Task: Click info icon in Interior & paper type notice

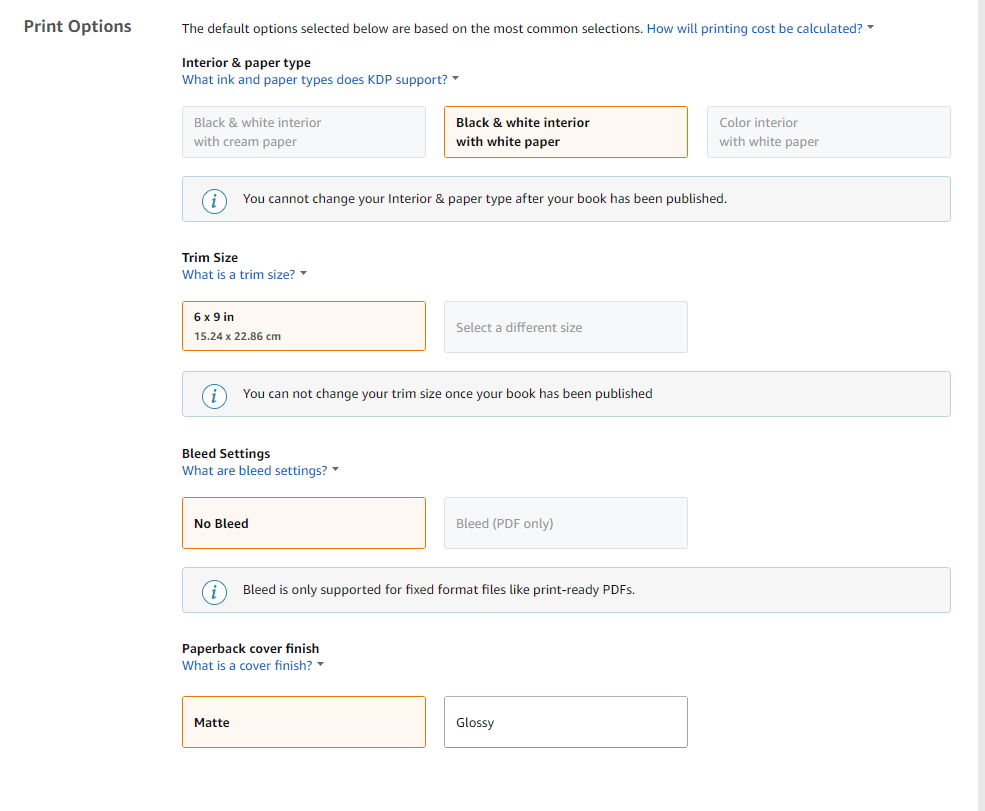Action: pos(213,200)
